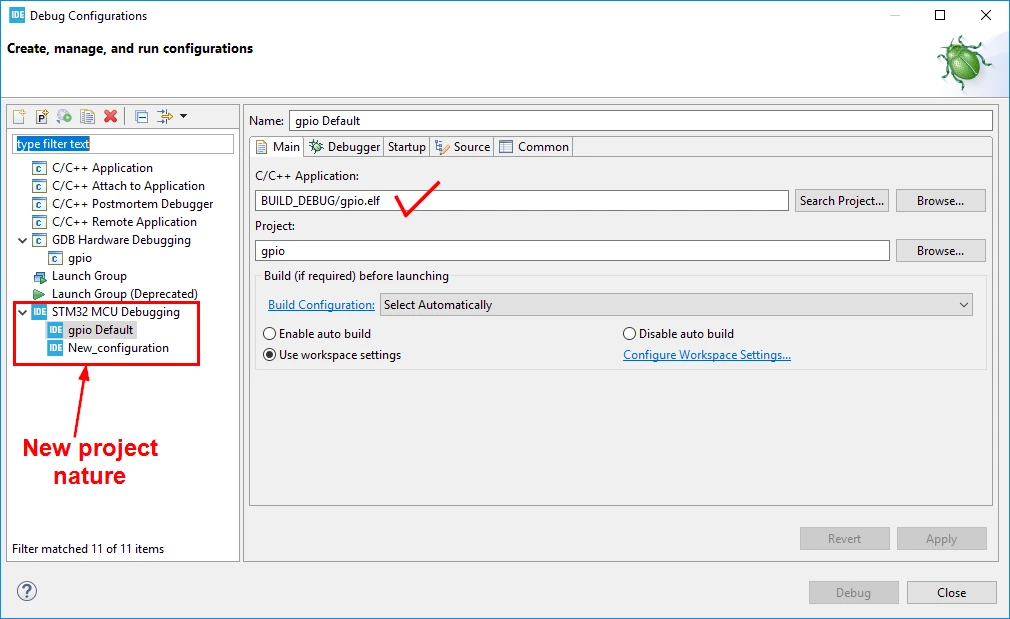Open the Build Configuration link
This screenshot has width=1010, height=619.
point(321,305)
